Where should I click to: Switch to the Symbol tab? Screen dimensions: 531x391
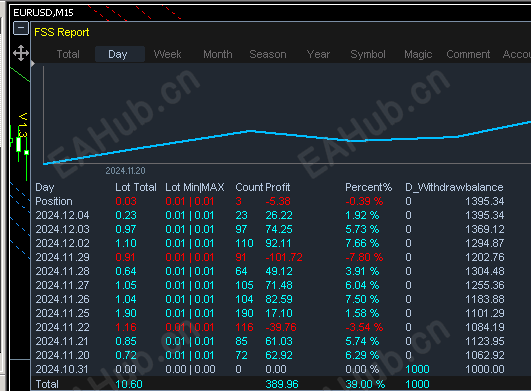(368, 54)
